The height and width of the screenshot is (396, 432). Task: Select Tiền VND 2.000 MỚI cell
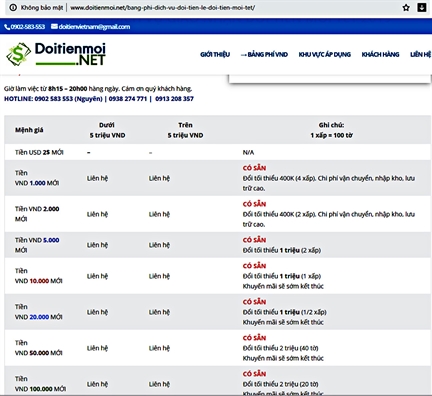tap(37, 214)
